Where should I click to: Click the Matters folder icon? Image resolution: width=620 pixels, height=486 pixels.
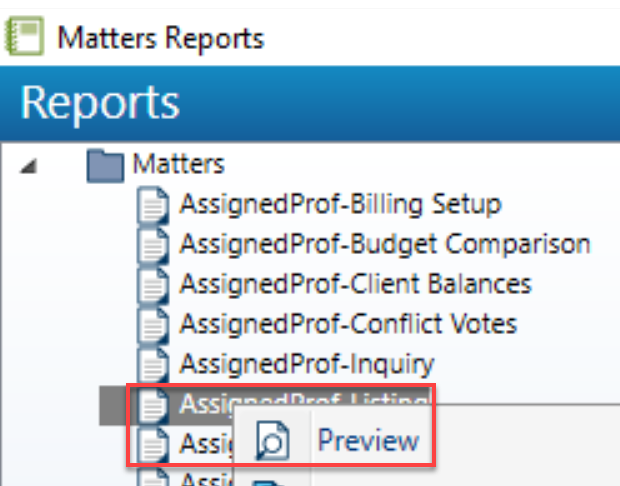click(x=105, y=166)
